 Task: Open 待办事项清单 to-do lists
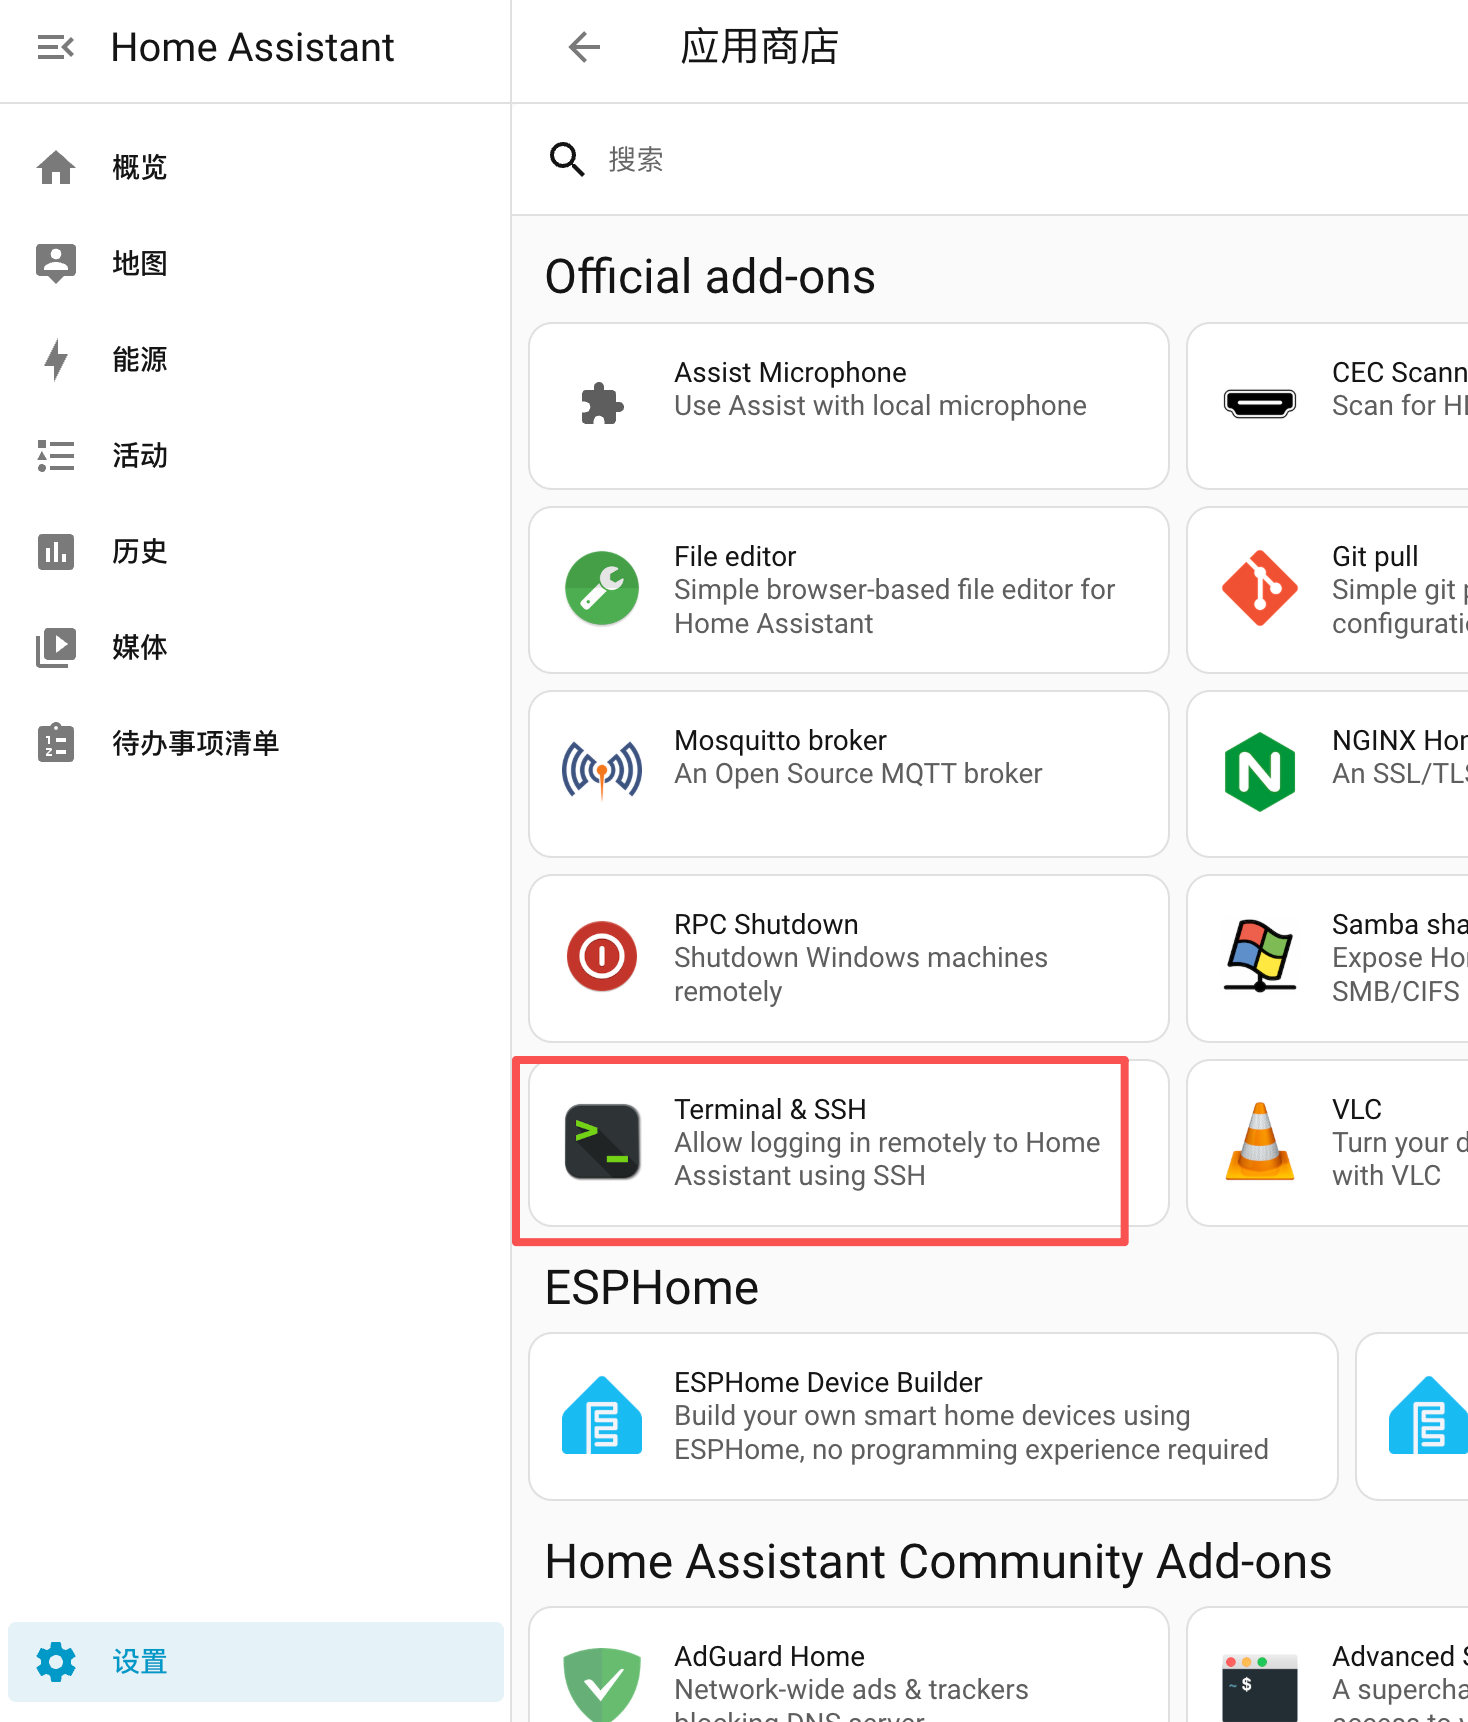click(x=195, y=743)
